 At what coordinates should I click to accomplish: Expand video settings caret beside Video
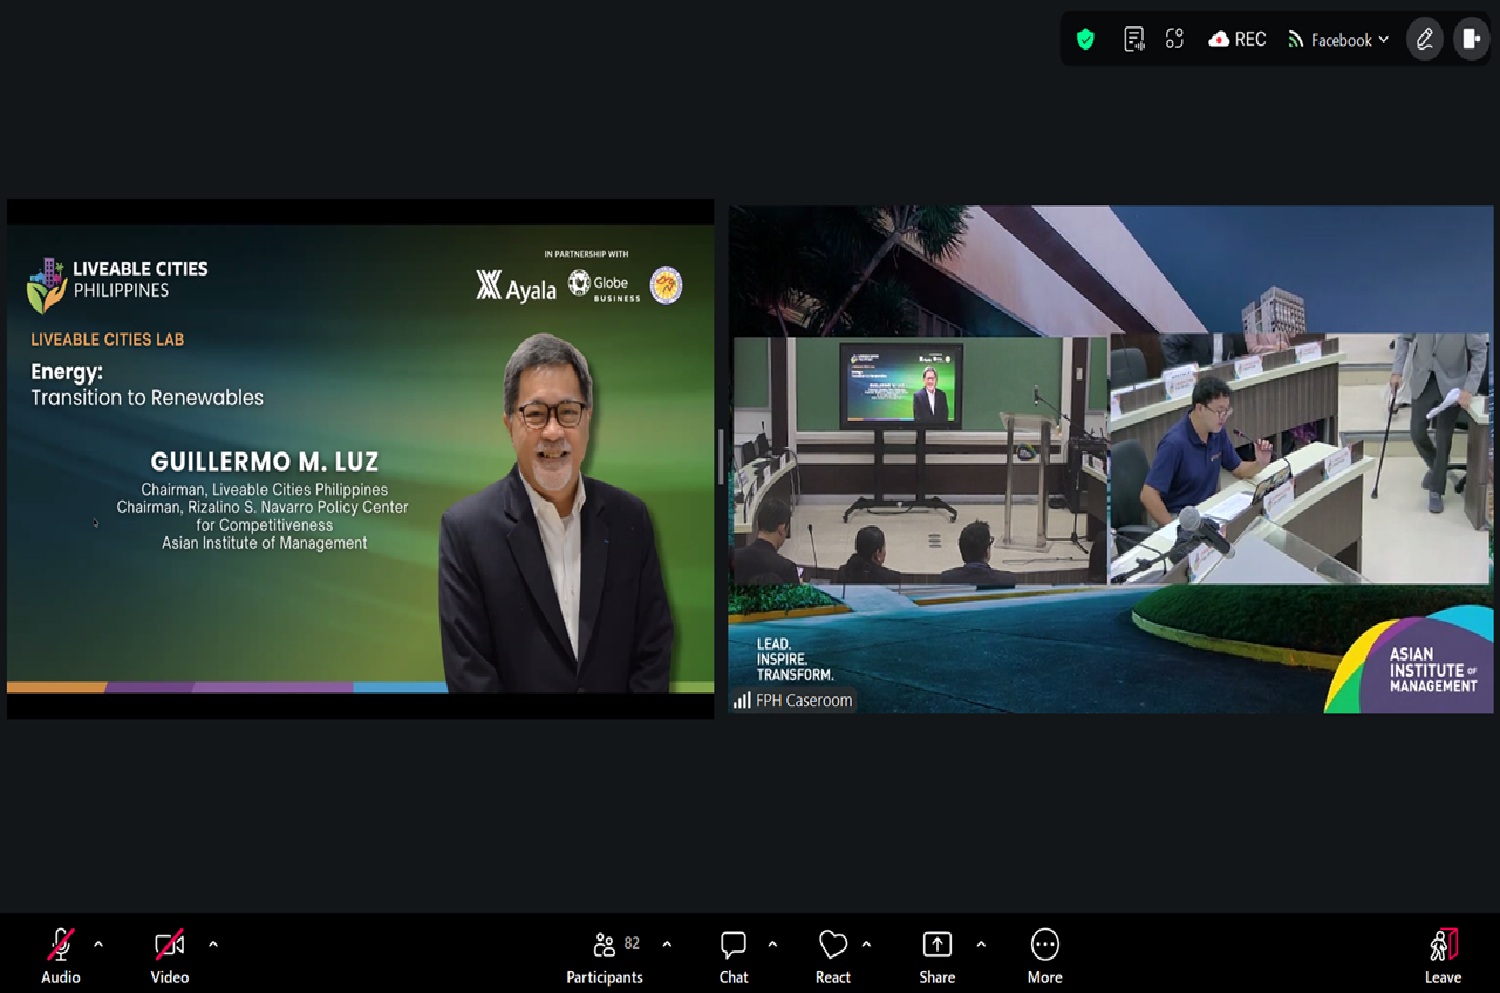tap(213, 944)
